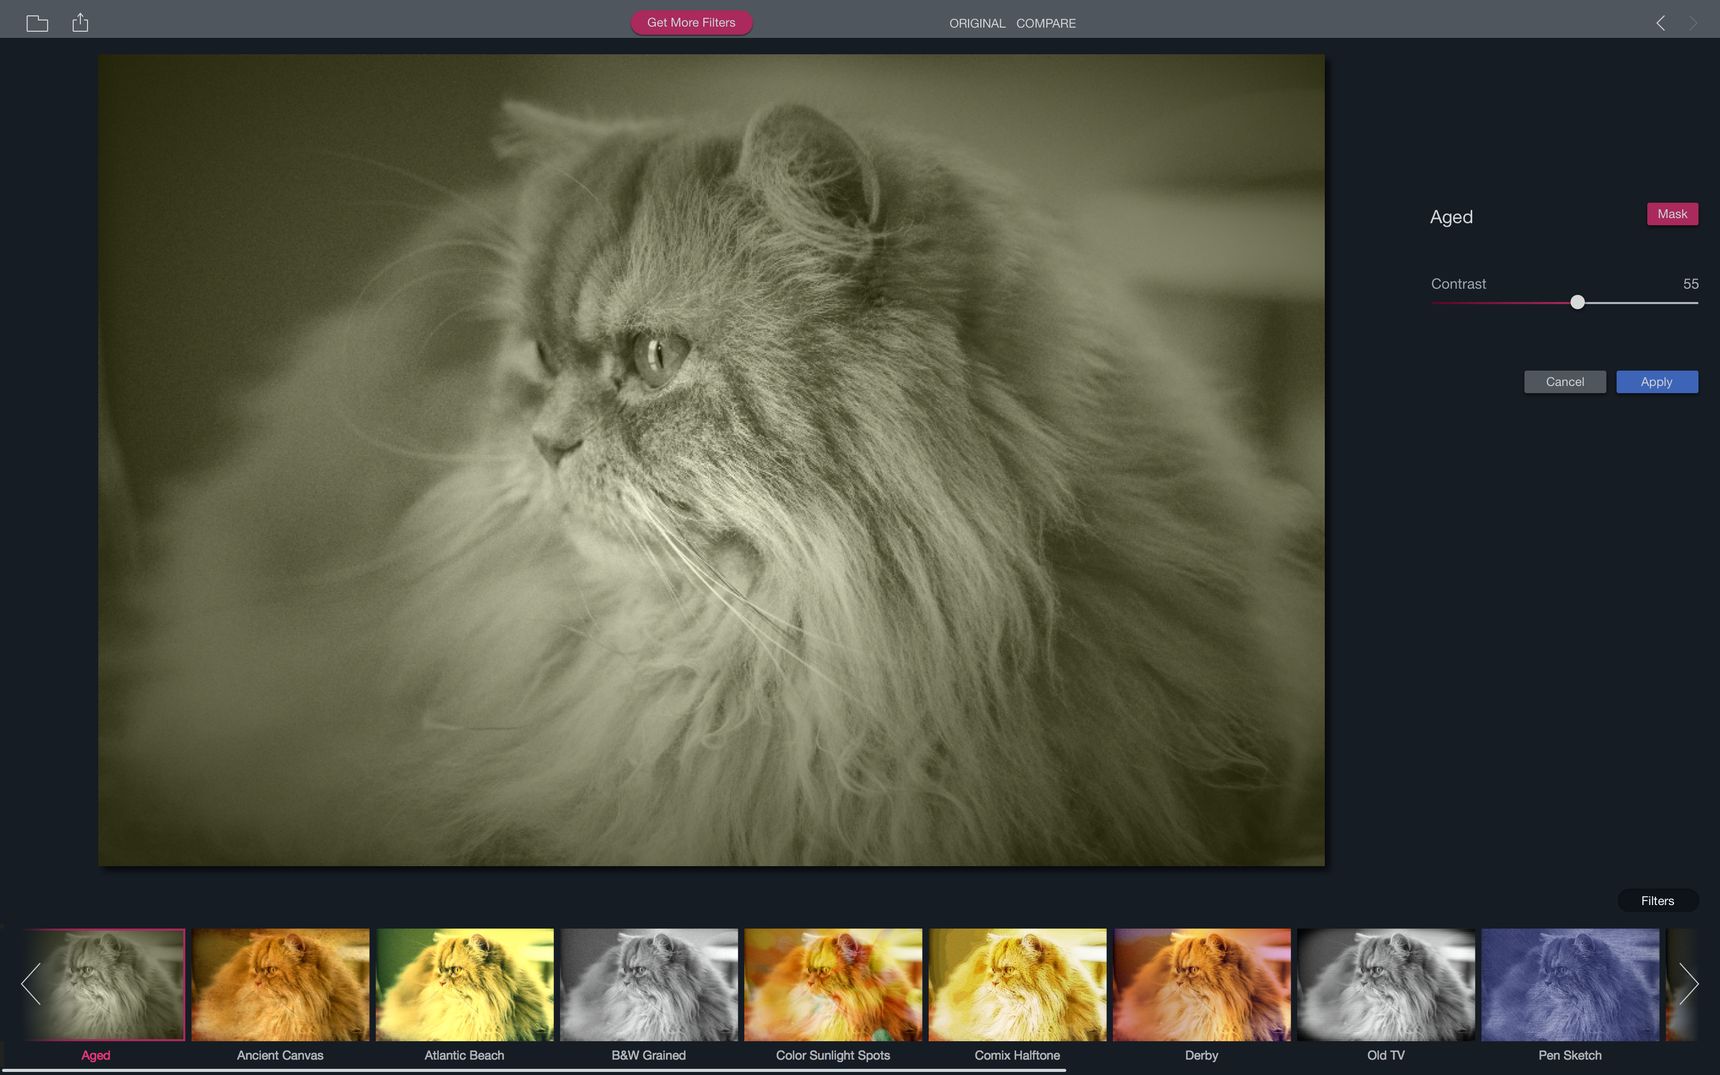Select the Ancient Canvas filter thumbnail
1720x1075 pixels.
point(280,985)
